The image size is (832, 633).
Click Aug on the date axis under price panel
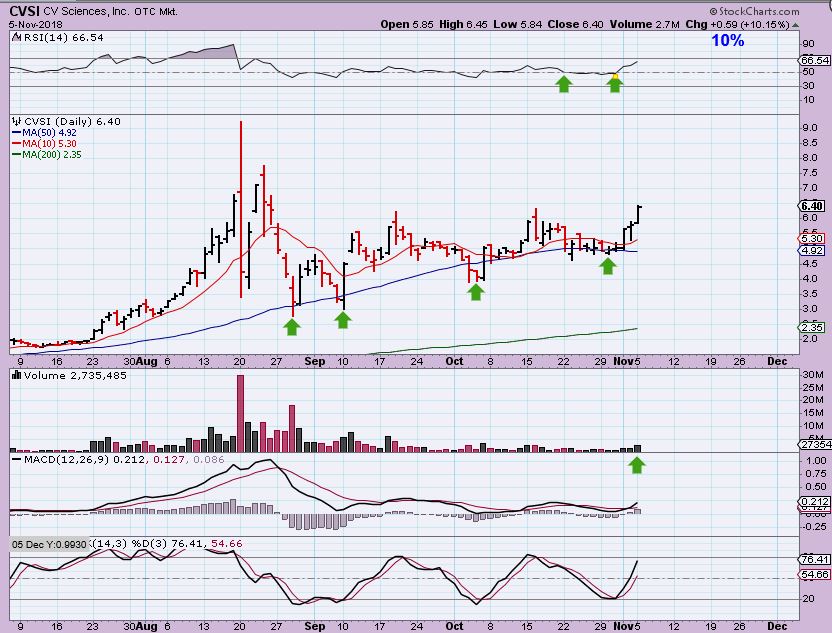click(x=146, y=361)
